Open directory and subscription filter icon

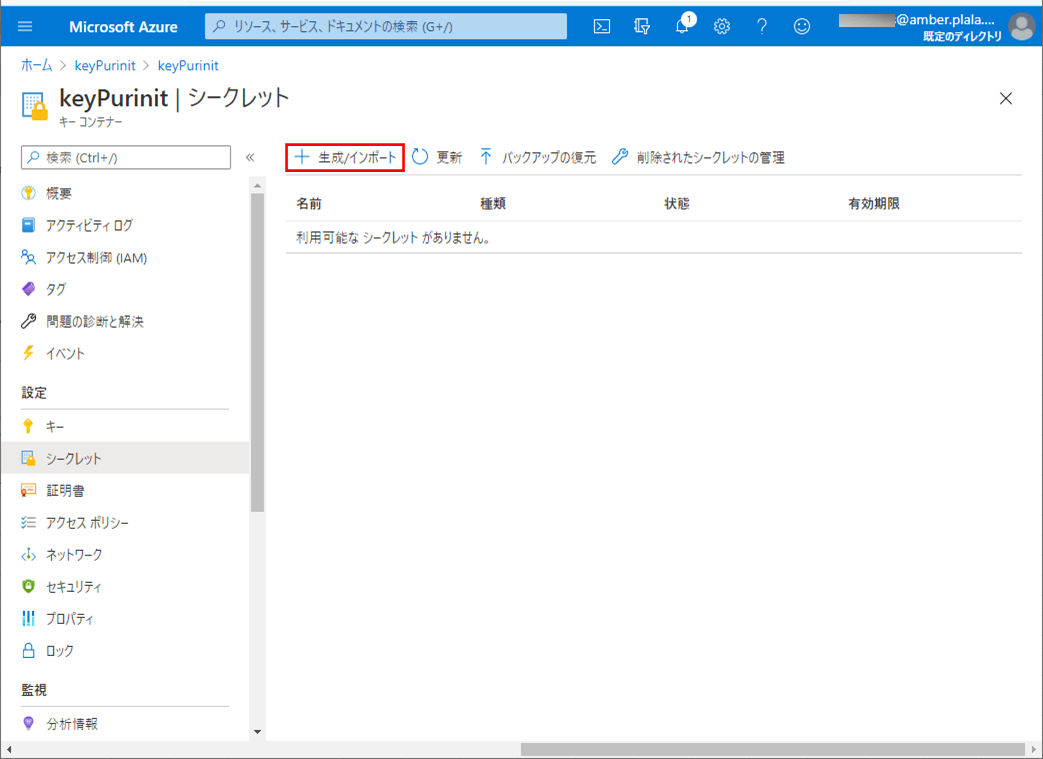click(x=641, y=27)
